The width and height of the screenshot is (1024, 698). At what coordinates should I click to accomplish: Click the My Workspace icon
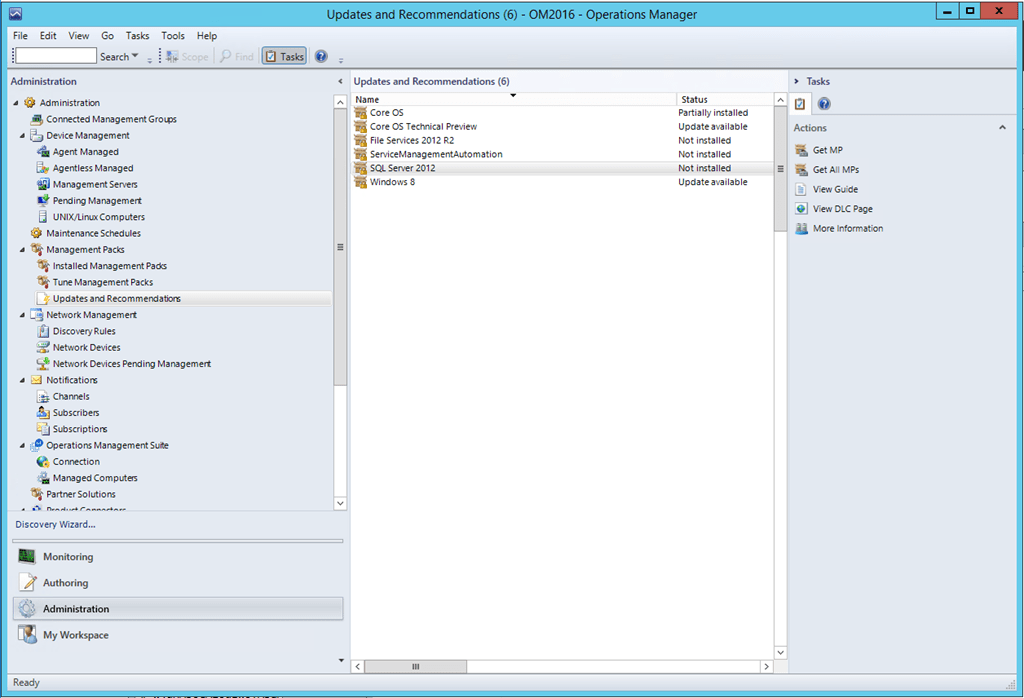coord(27,634)
